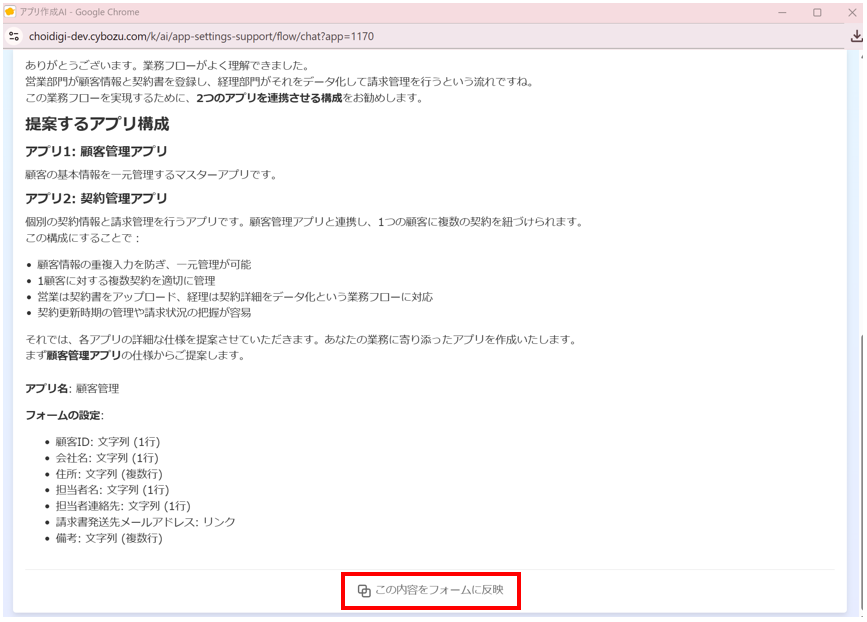Image resolution: width=867 pixels, height=622 pixels.
Task: Click the copy icon beside この内容をフォームに反映
Action: 364,591
